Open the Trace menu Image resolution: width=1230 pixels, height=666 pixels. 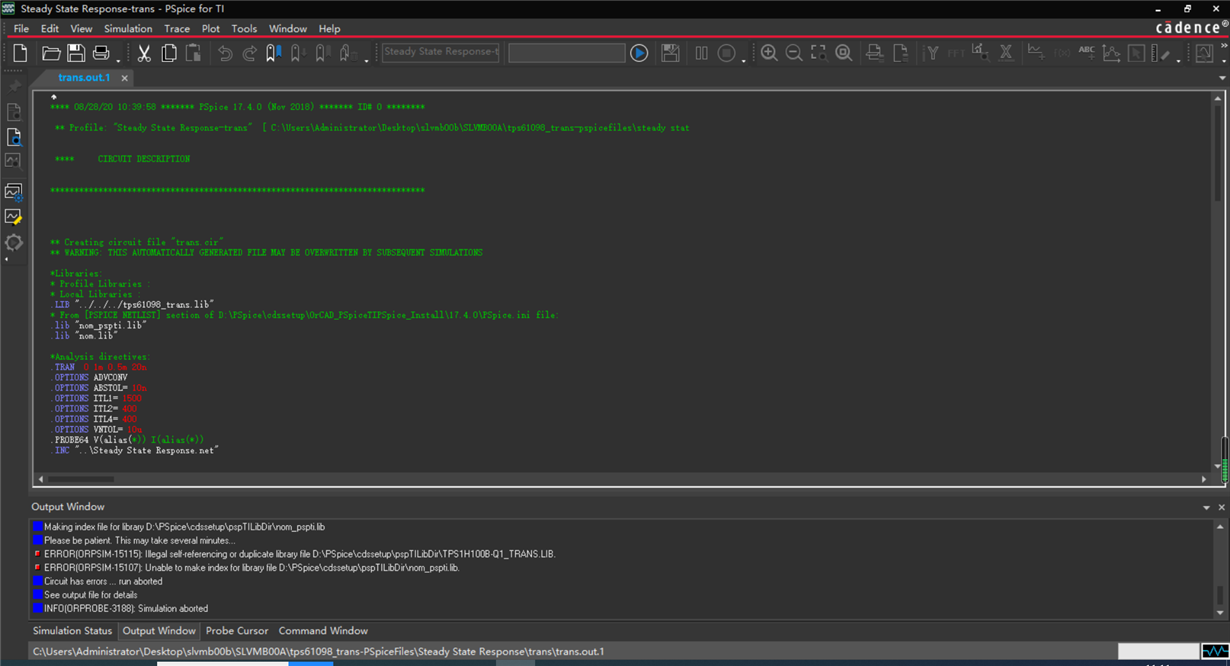pos(177,28)
